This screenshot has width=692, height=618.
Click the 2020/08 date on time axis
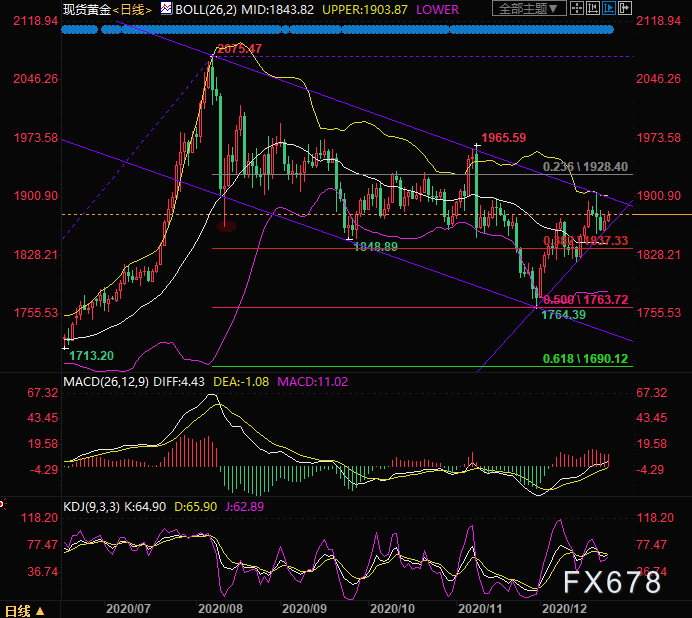click(x=219, y=606)
